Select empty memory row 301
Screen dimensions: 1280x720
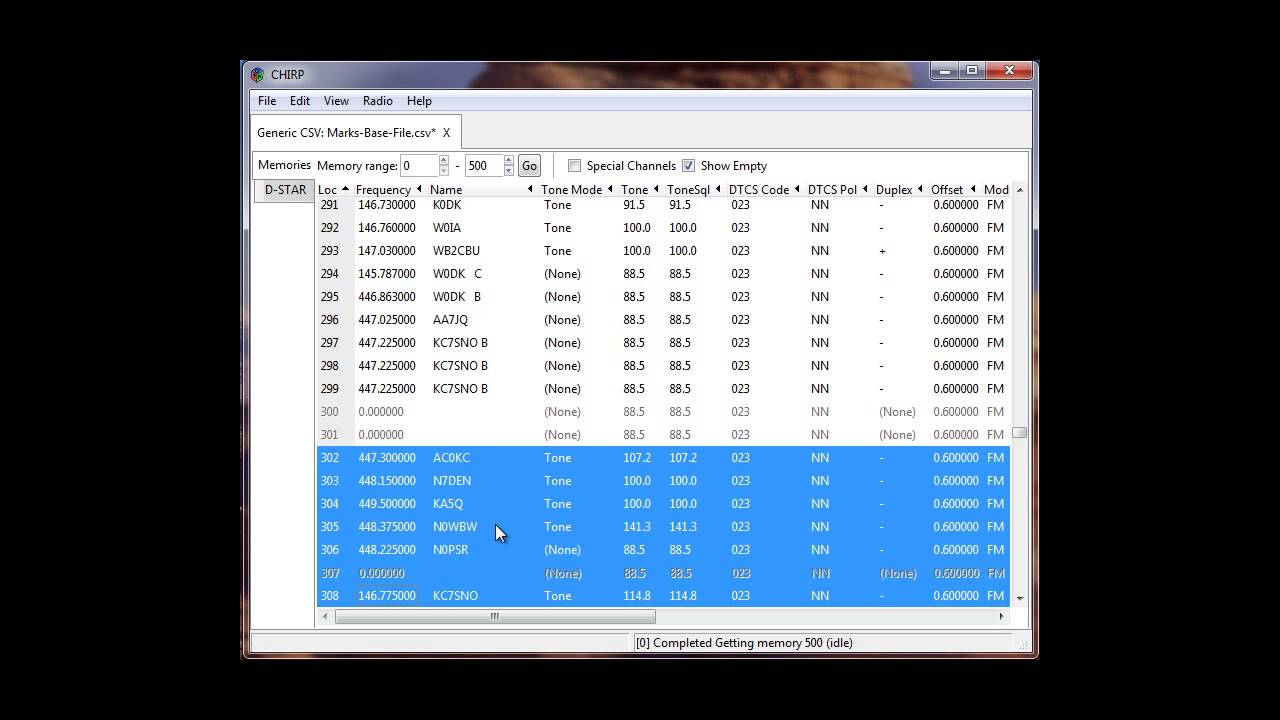click(663, 435)
